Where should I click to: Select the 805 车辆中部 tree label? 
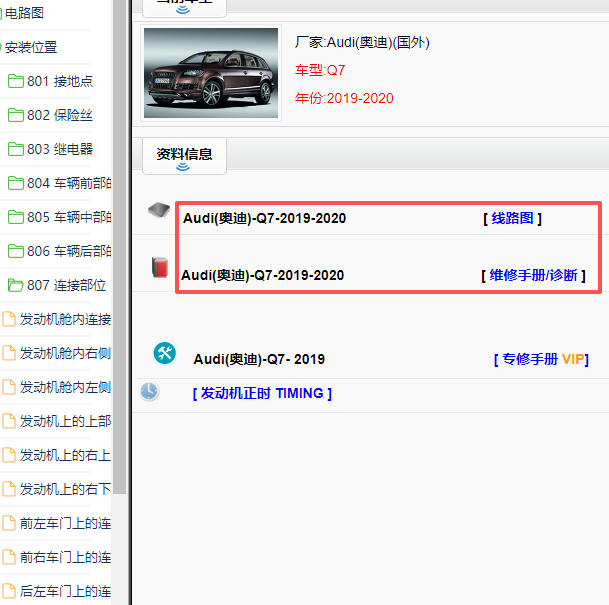(x=69, y=217)
